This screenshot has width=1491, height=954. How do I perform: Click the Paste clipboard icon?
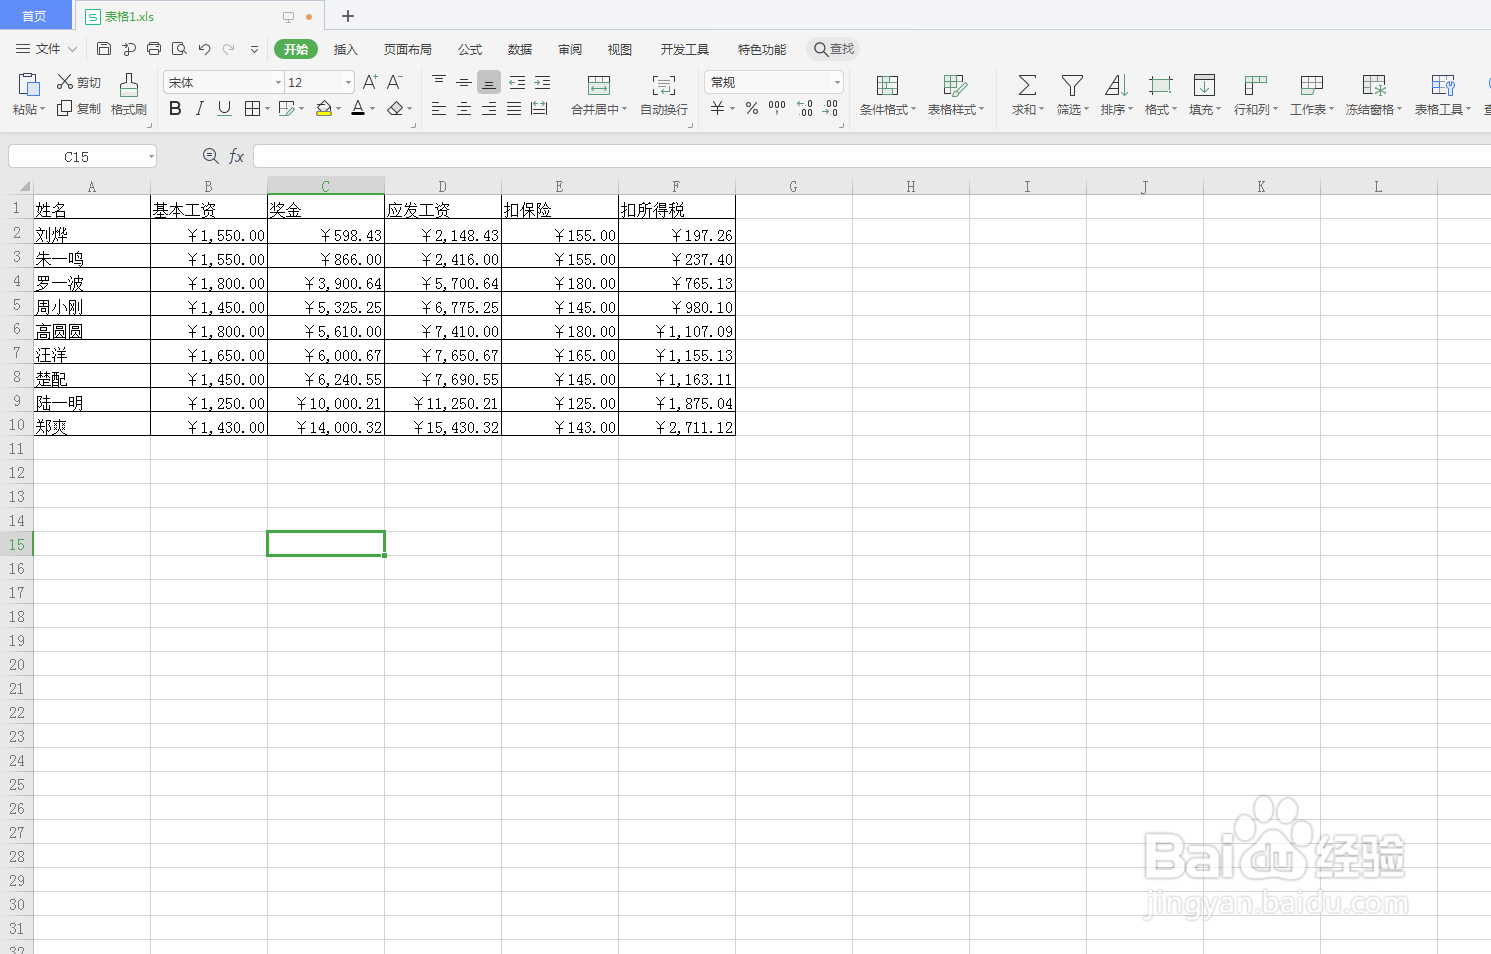pos(29,84)
